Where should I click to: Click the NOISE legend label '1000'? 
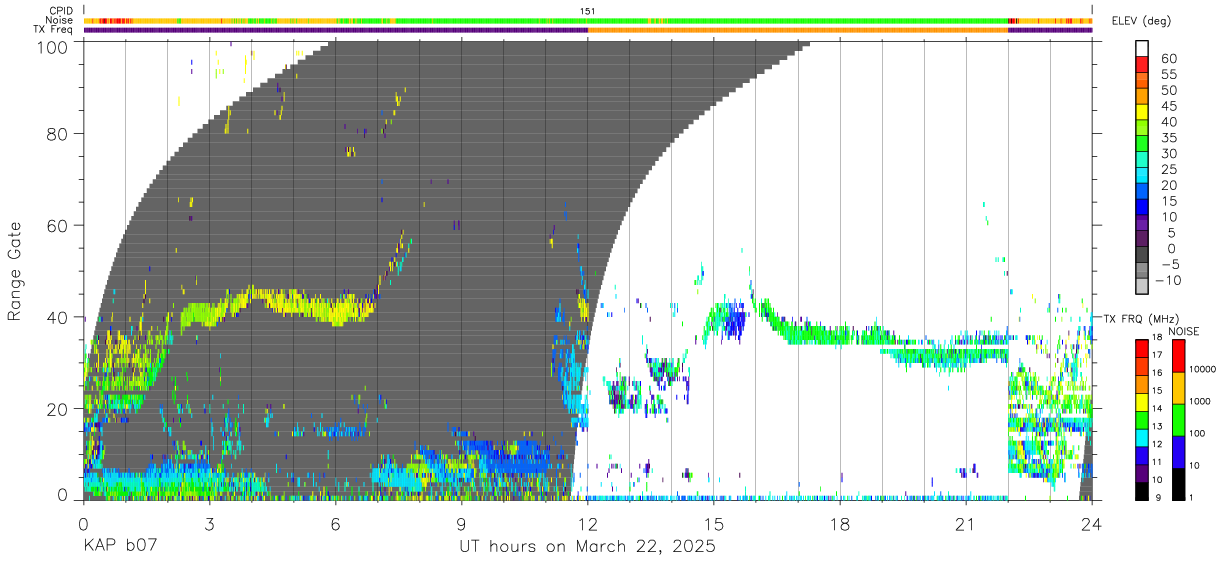(1202, 401)
